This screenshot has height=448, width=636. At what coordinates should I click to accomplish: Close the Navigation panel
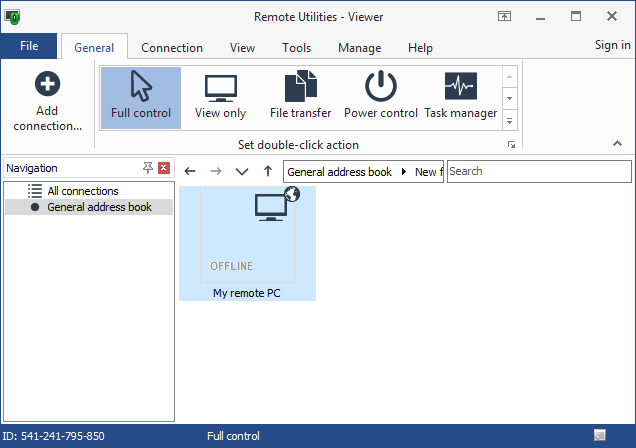[x=164, y=168]
